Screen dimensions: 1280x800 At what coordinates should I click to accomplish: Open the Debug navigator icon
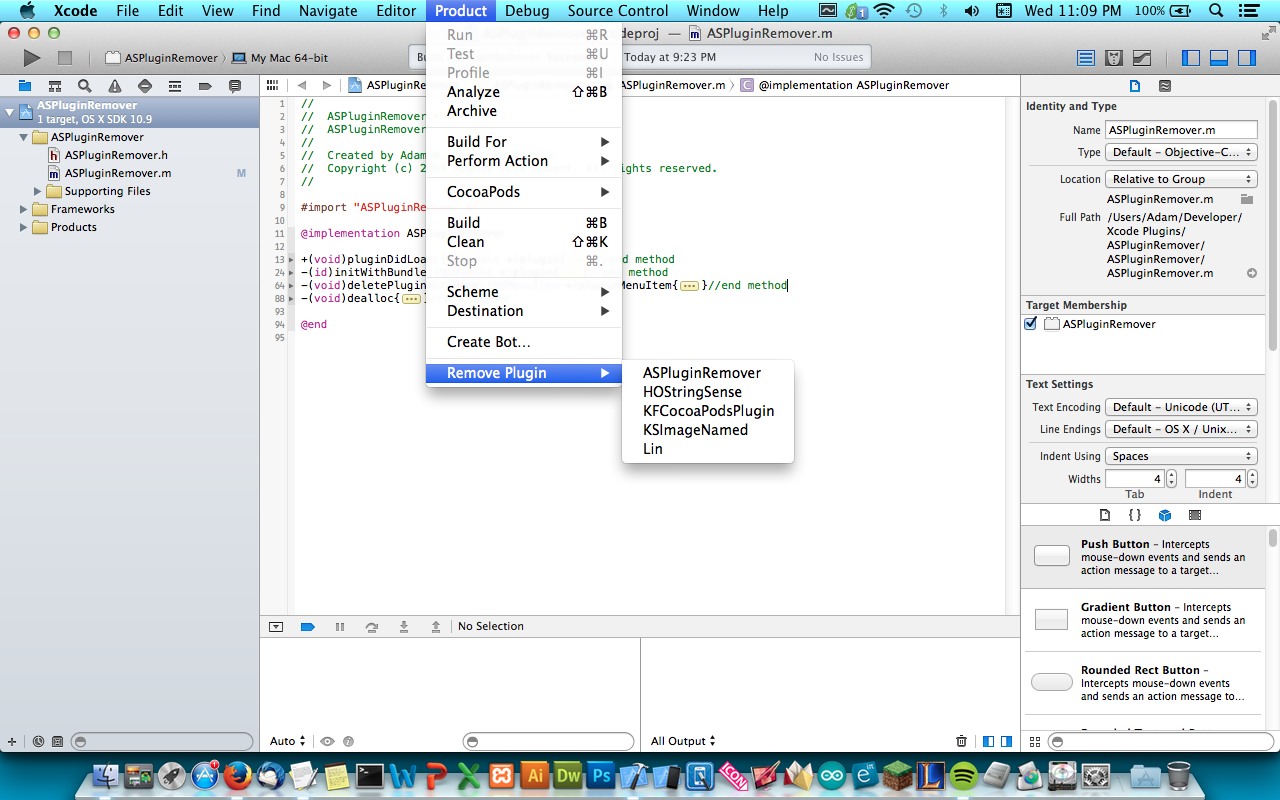click(175, 86)
